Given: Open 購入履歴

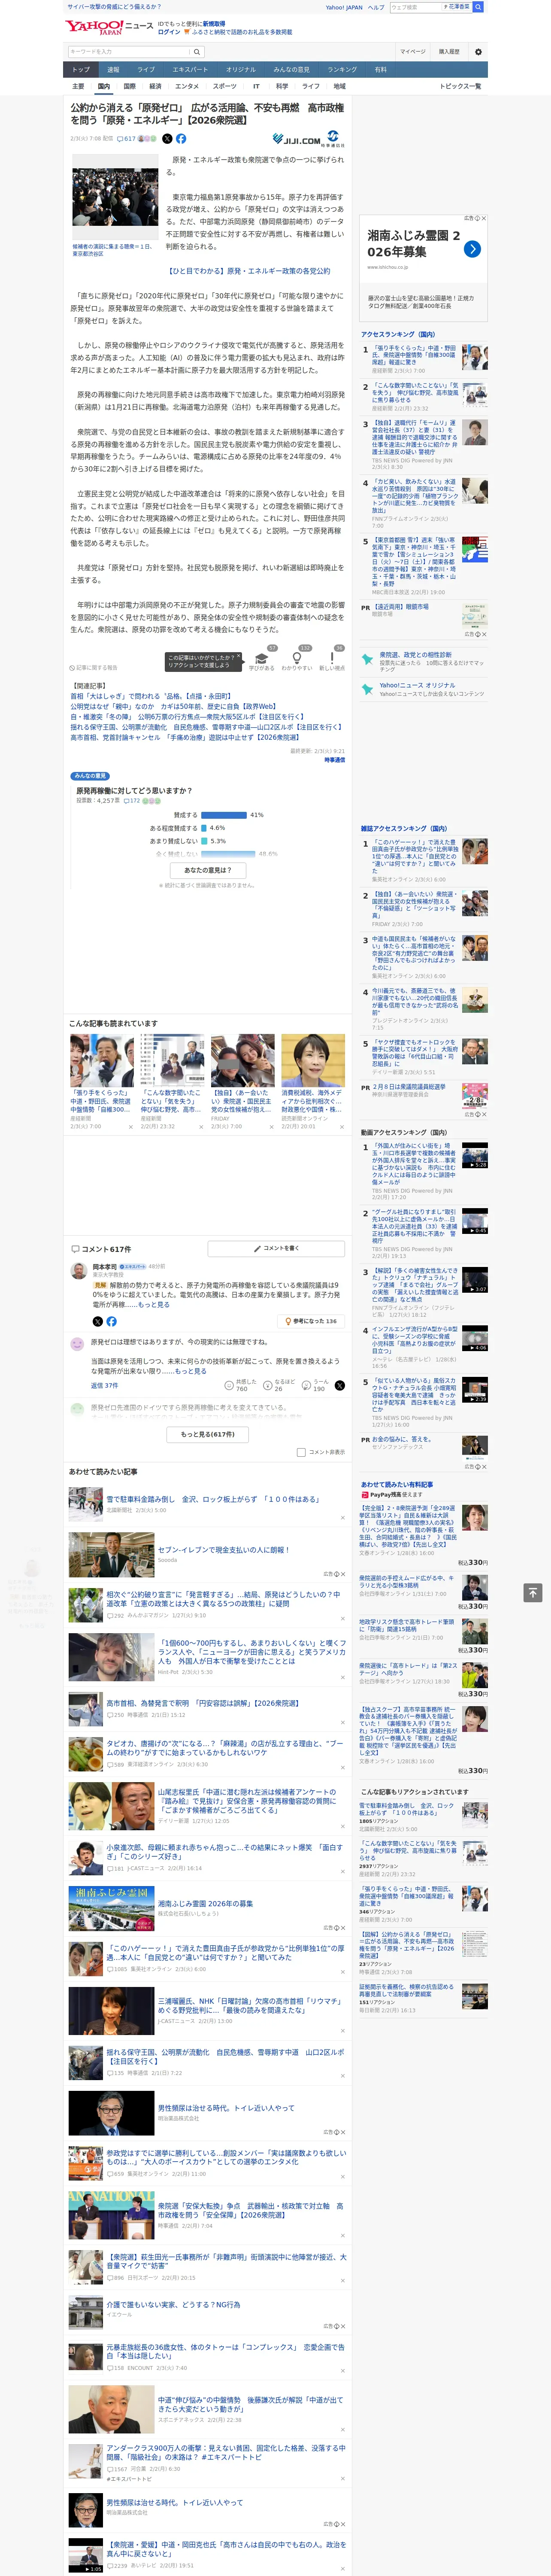Looking at the screenshot, I should (449, 52).
